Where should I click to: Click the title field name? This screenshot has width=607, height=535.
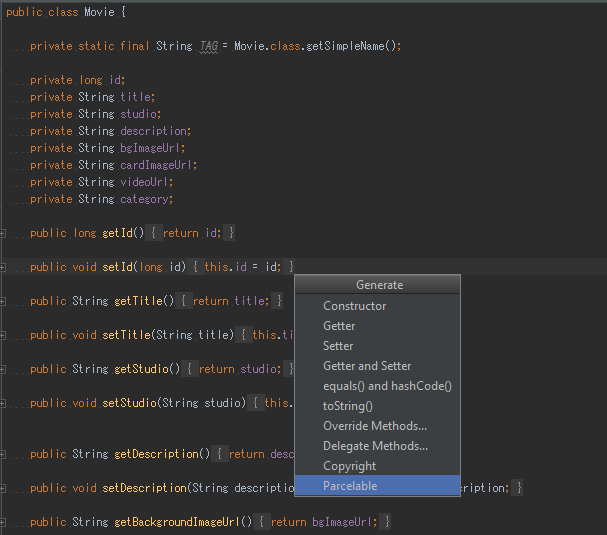pyautogui.click(x=135, y=97)
